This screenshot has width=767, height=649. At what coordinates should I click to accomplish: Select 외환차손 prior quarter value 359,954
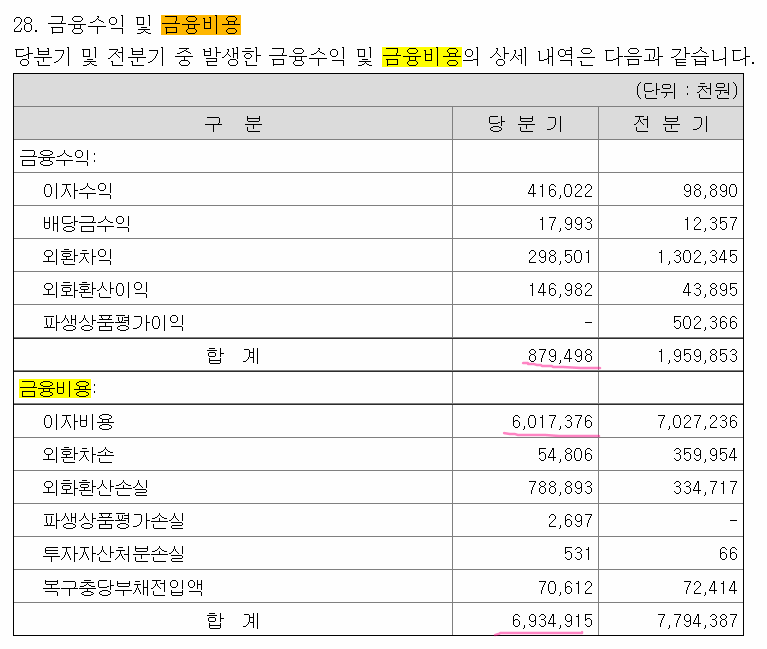coord(705,454)
